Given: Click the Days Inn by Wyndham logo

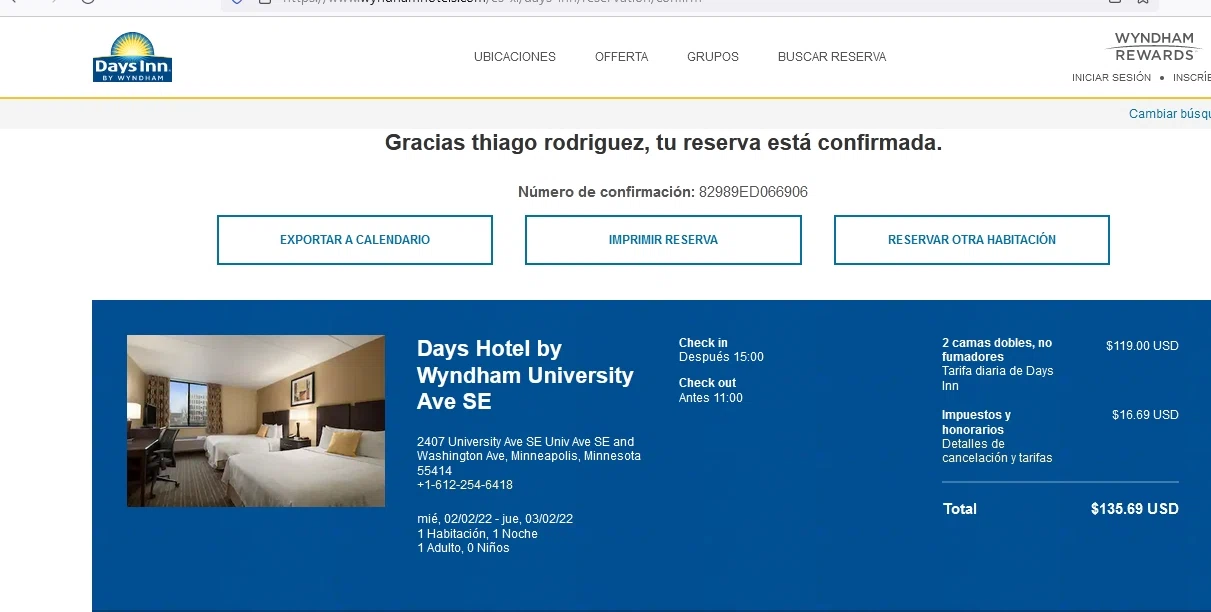Looking at the screenshot, I should coord(132,57).
